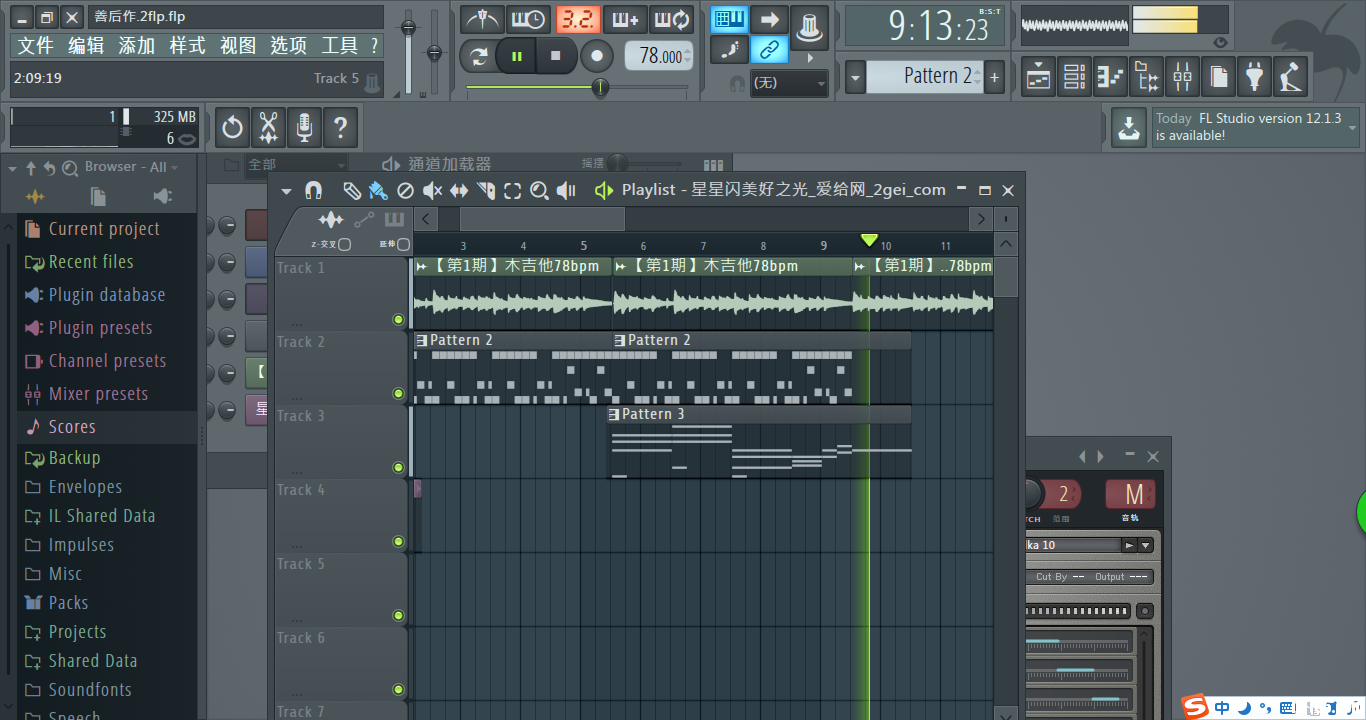This screenshot has width=1366, height=720.
Task: Add new pattern with plus button
Action: point(994,76)
